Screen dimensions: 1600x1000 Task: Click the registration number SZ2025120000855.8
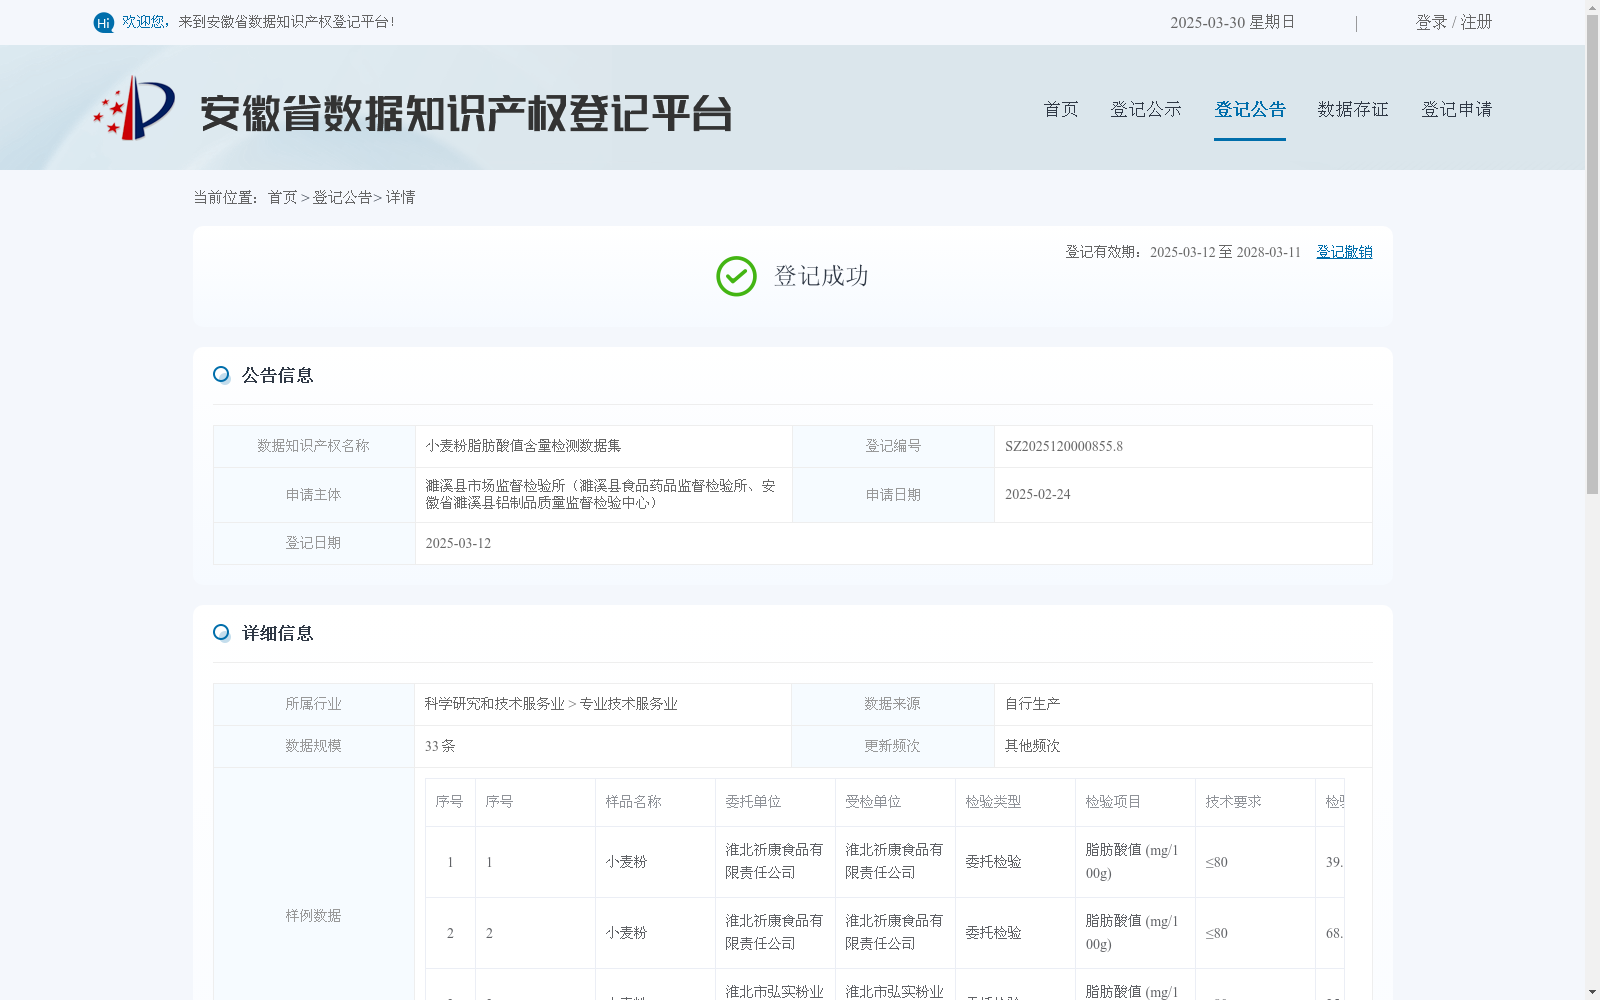coord(1064,446)
